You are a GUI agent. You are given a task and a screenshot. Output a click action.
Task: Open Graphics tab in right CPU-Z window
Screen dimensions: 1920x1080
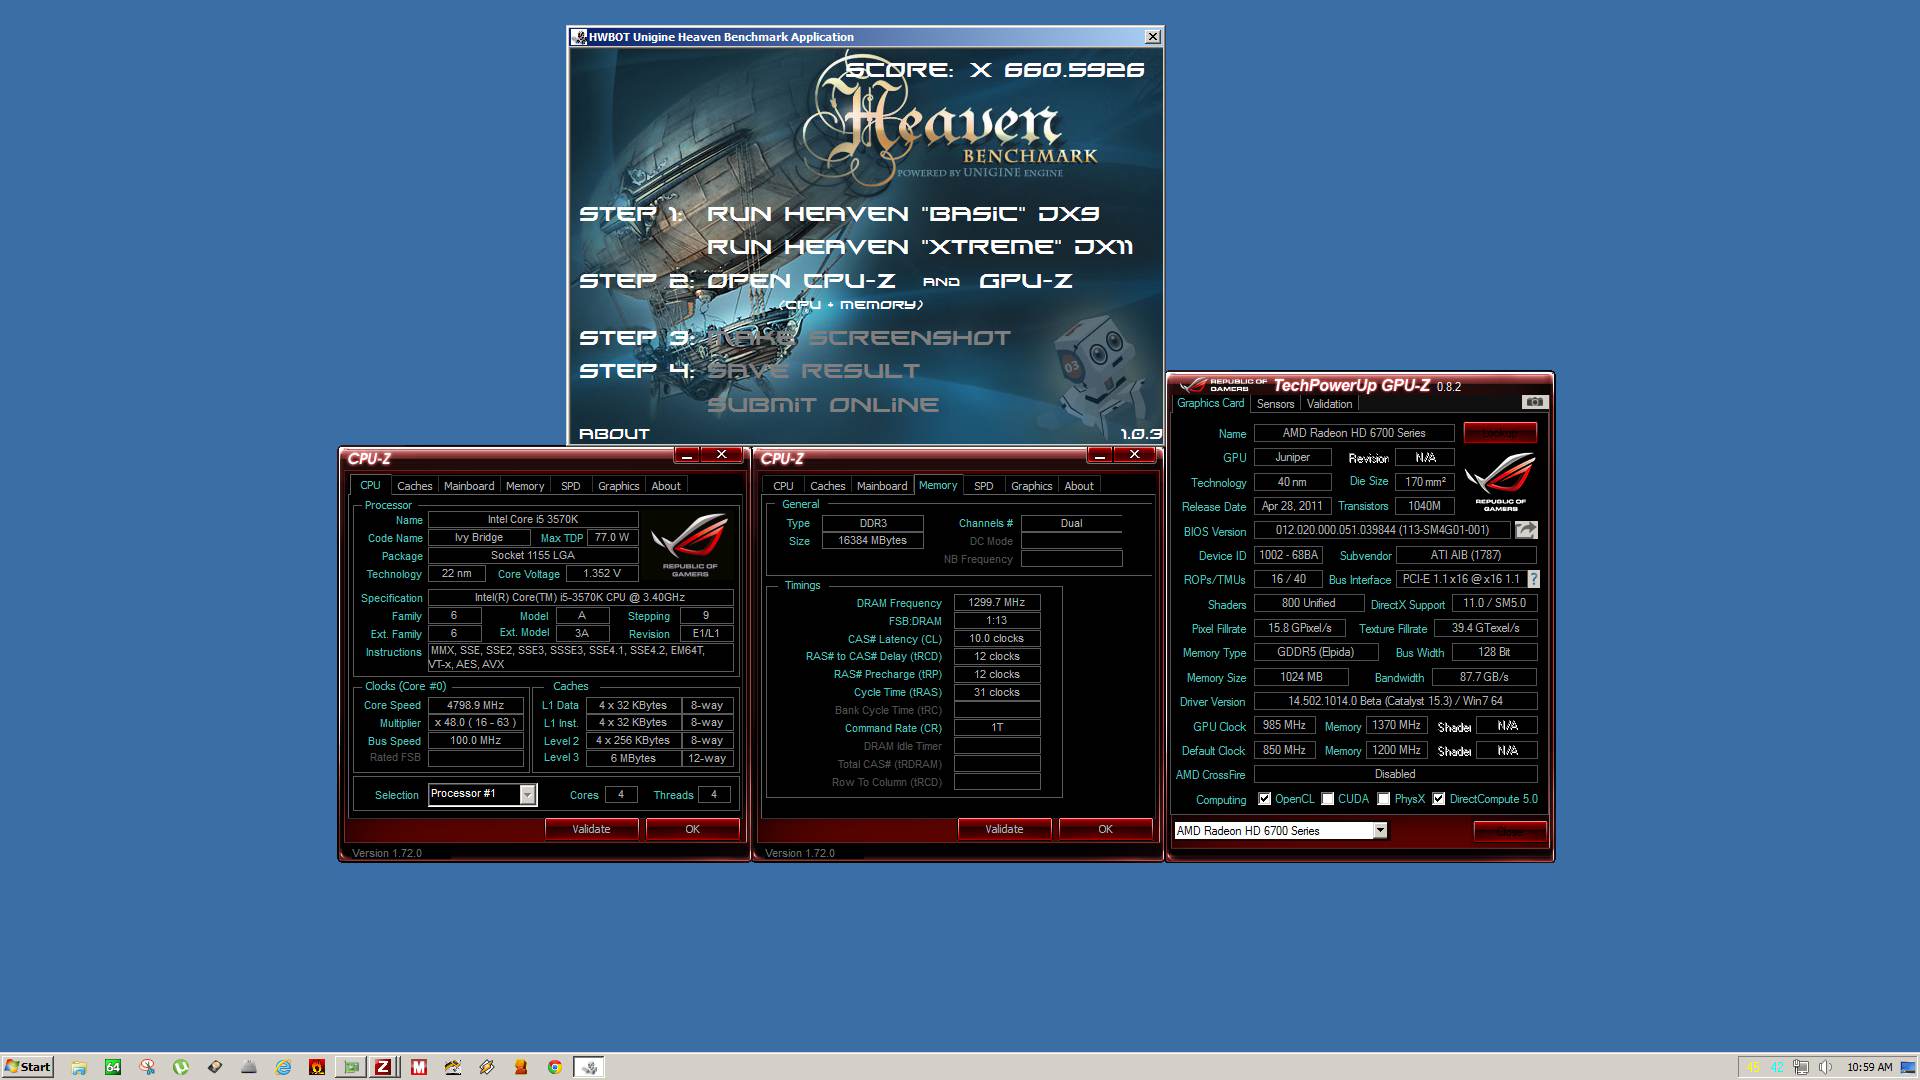tap(1031, 486)
